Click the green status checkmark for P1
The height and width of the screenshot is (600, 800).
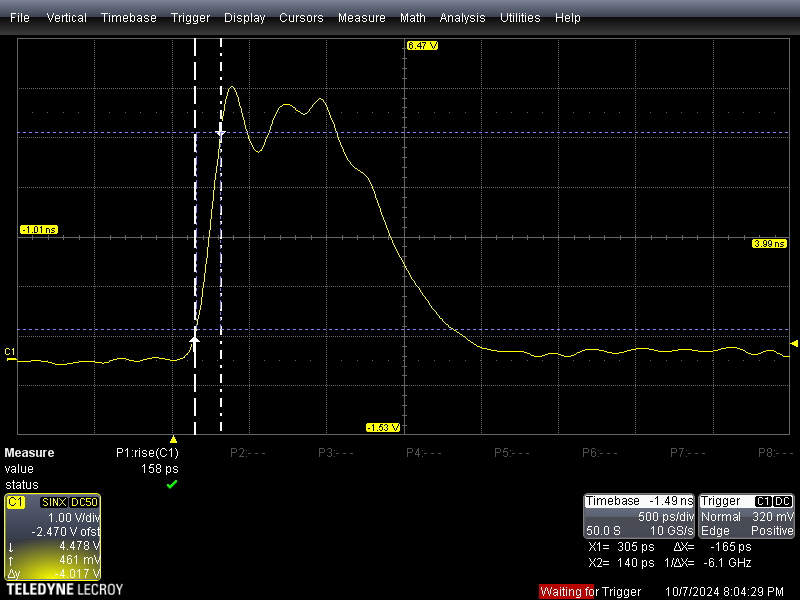point(172,484)
